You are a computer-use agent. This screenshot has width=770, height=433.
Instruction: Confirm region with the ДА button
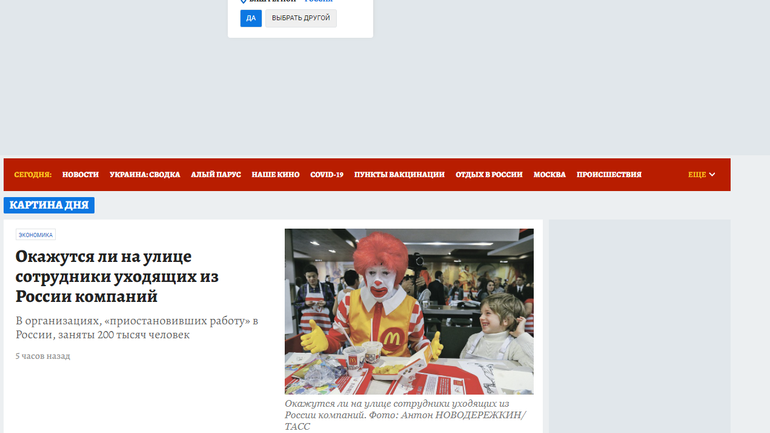click(x=250, y=18)
